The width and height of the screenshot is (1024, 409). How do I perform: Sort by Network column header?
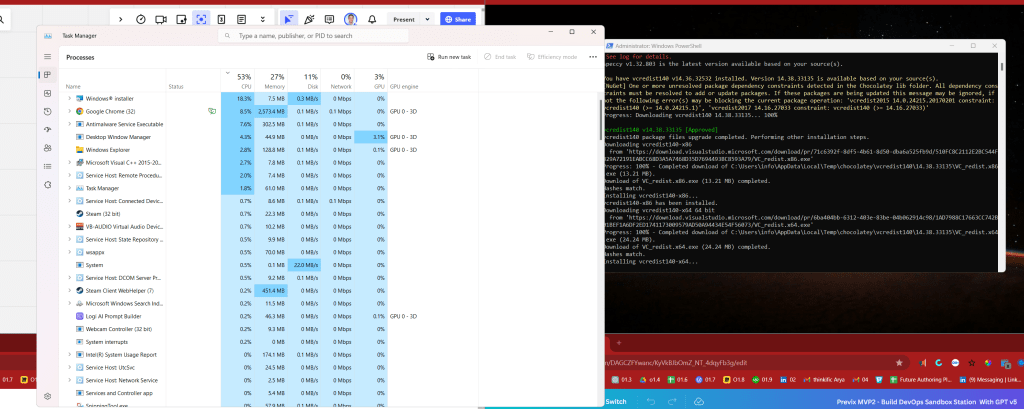[338, 80]
